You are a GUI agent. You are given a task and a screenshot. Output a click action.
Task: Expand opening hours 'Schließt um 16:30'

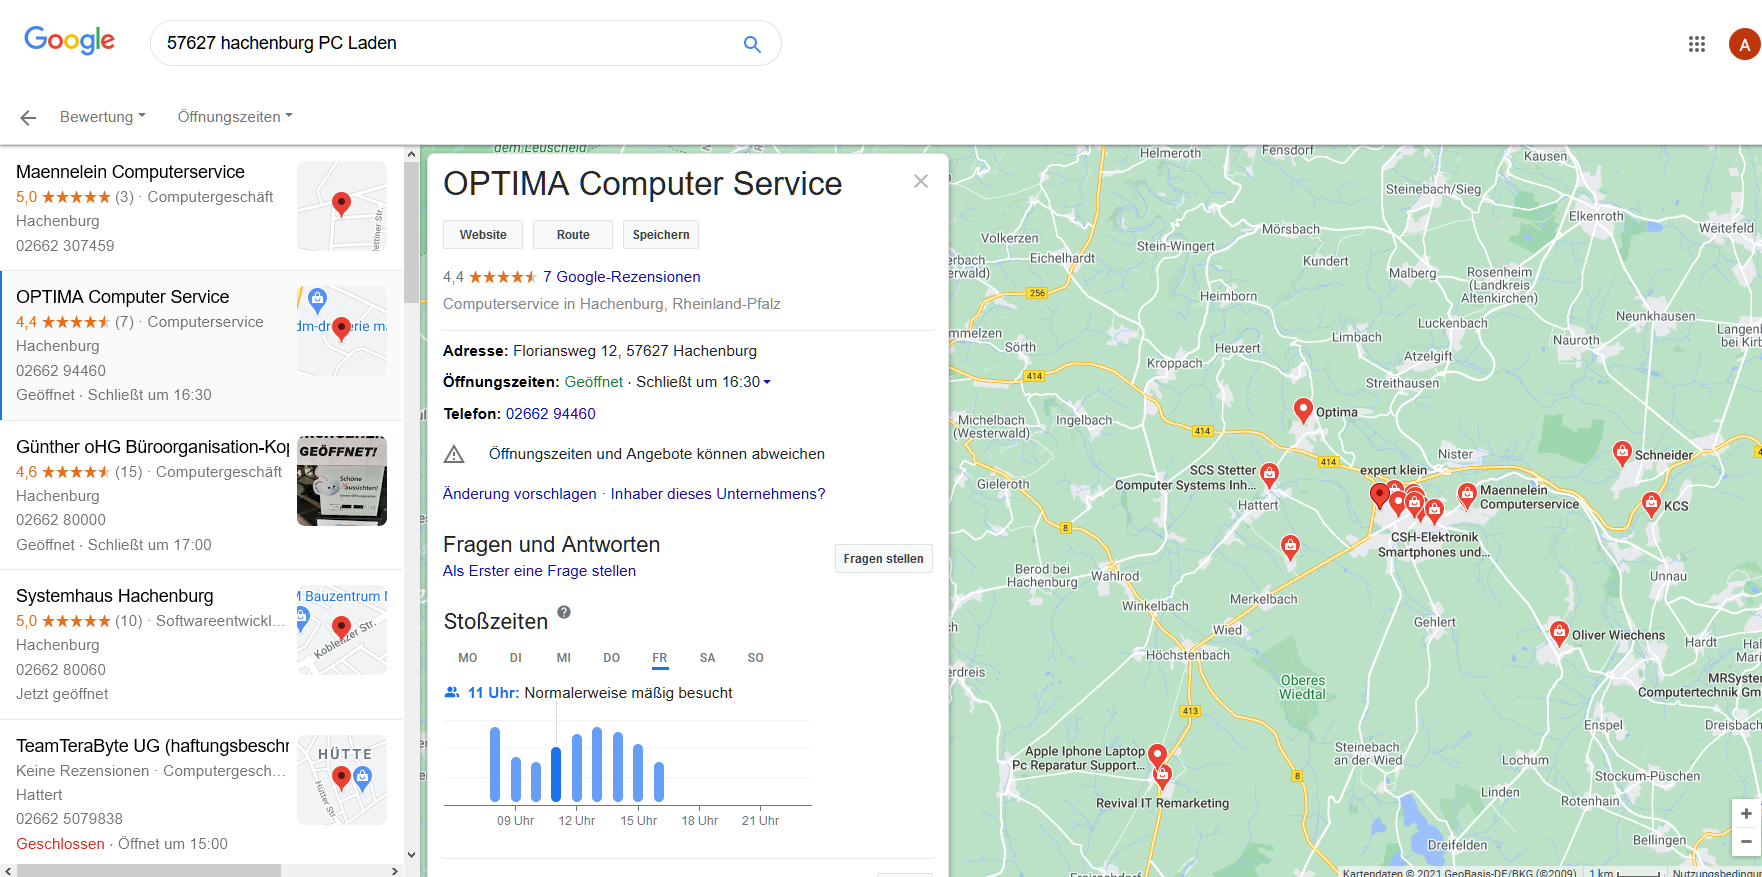click(x=704, y=382)
